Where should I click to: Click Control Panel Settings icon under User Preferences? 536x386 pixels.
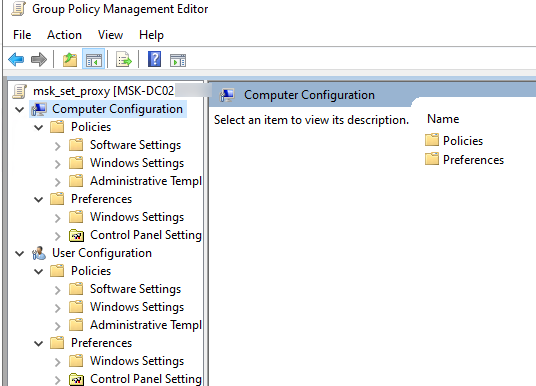pyautogui.click(x=76, y=379)
